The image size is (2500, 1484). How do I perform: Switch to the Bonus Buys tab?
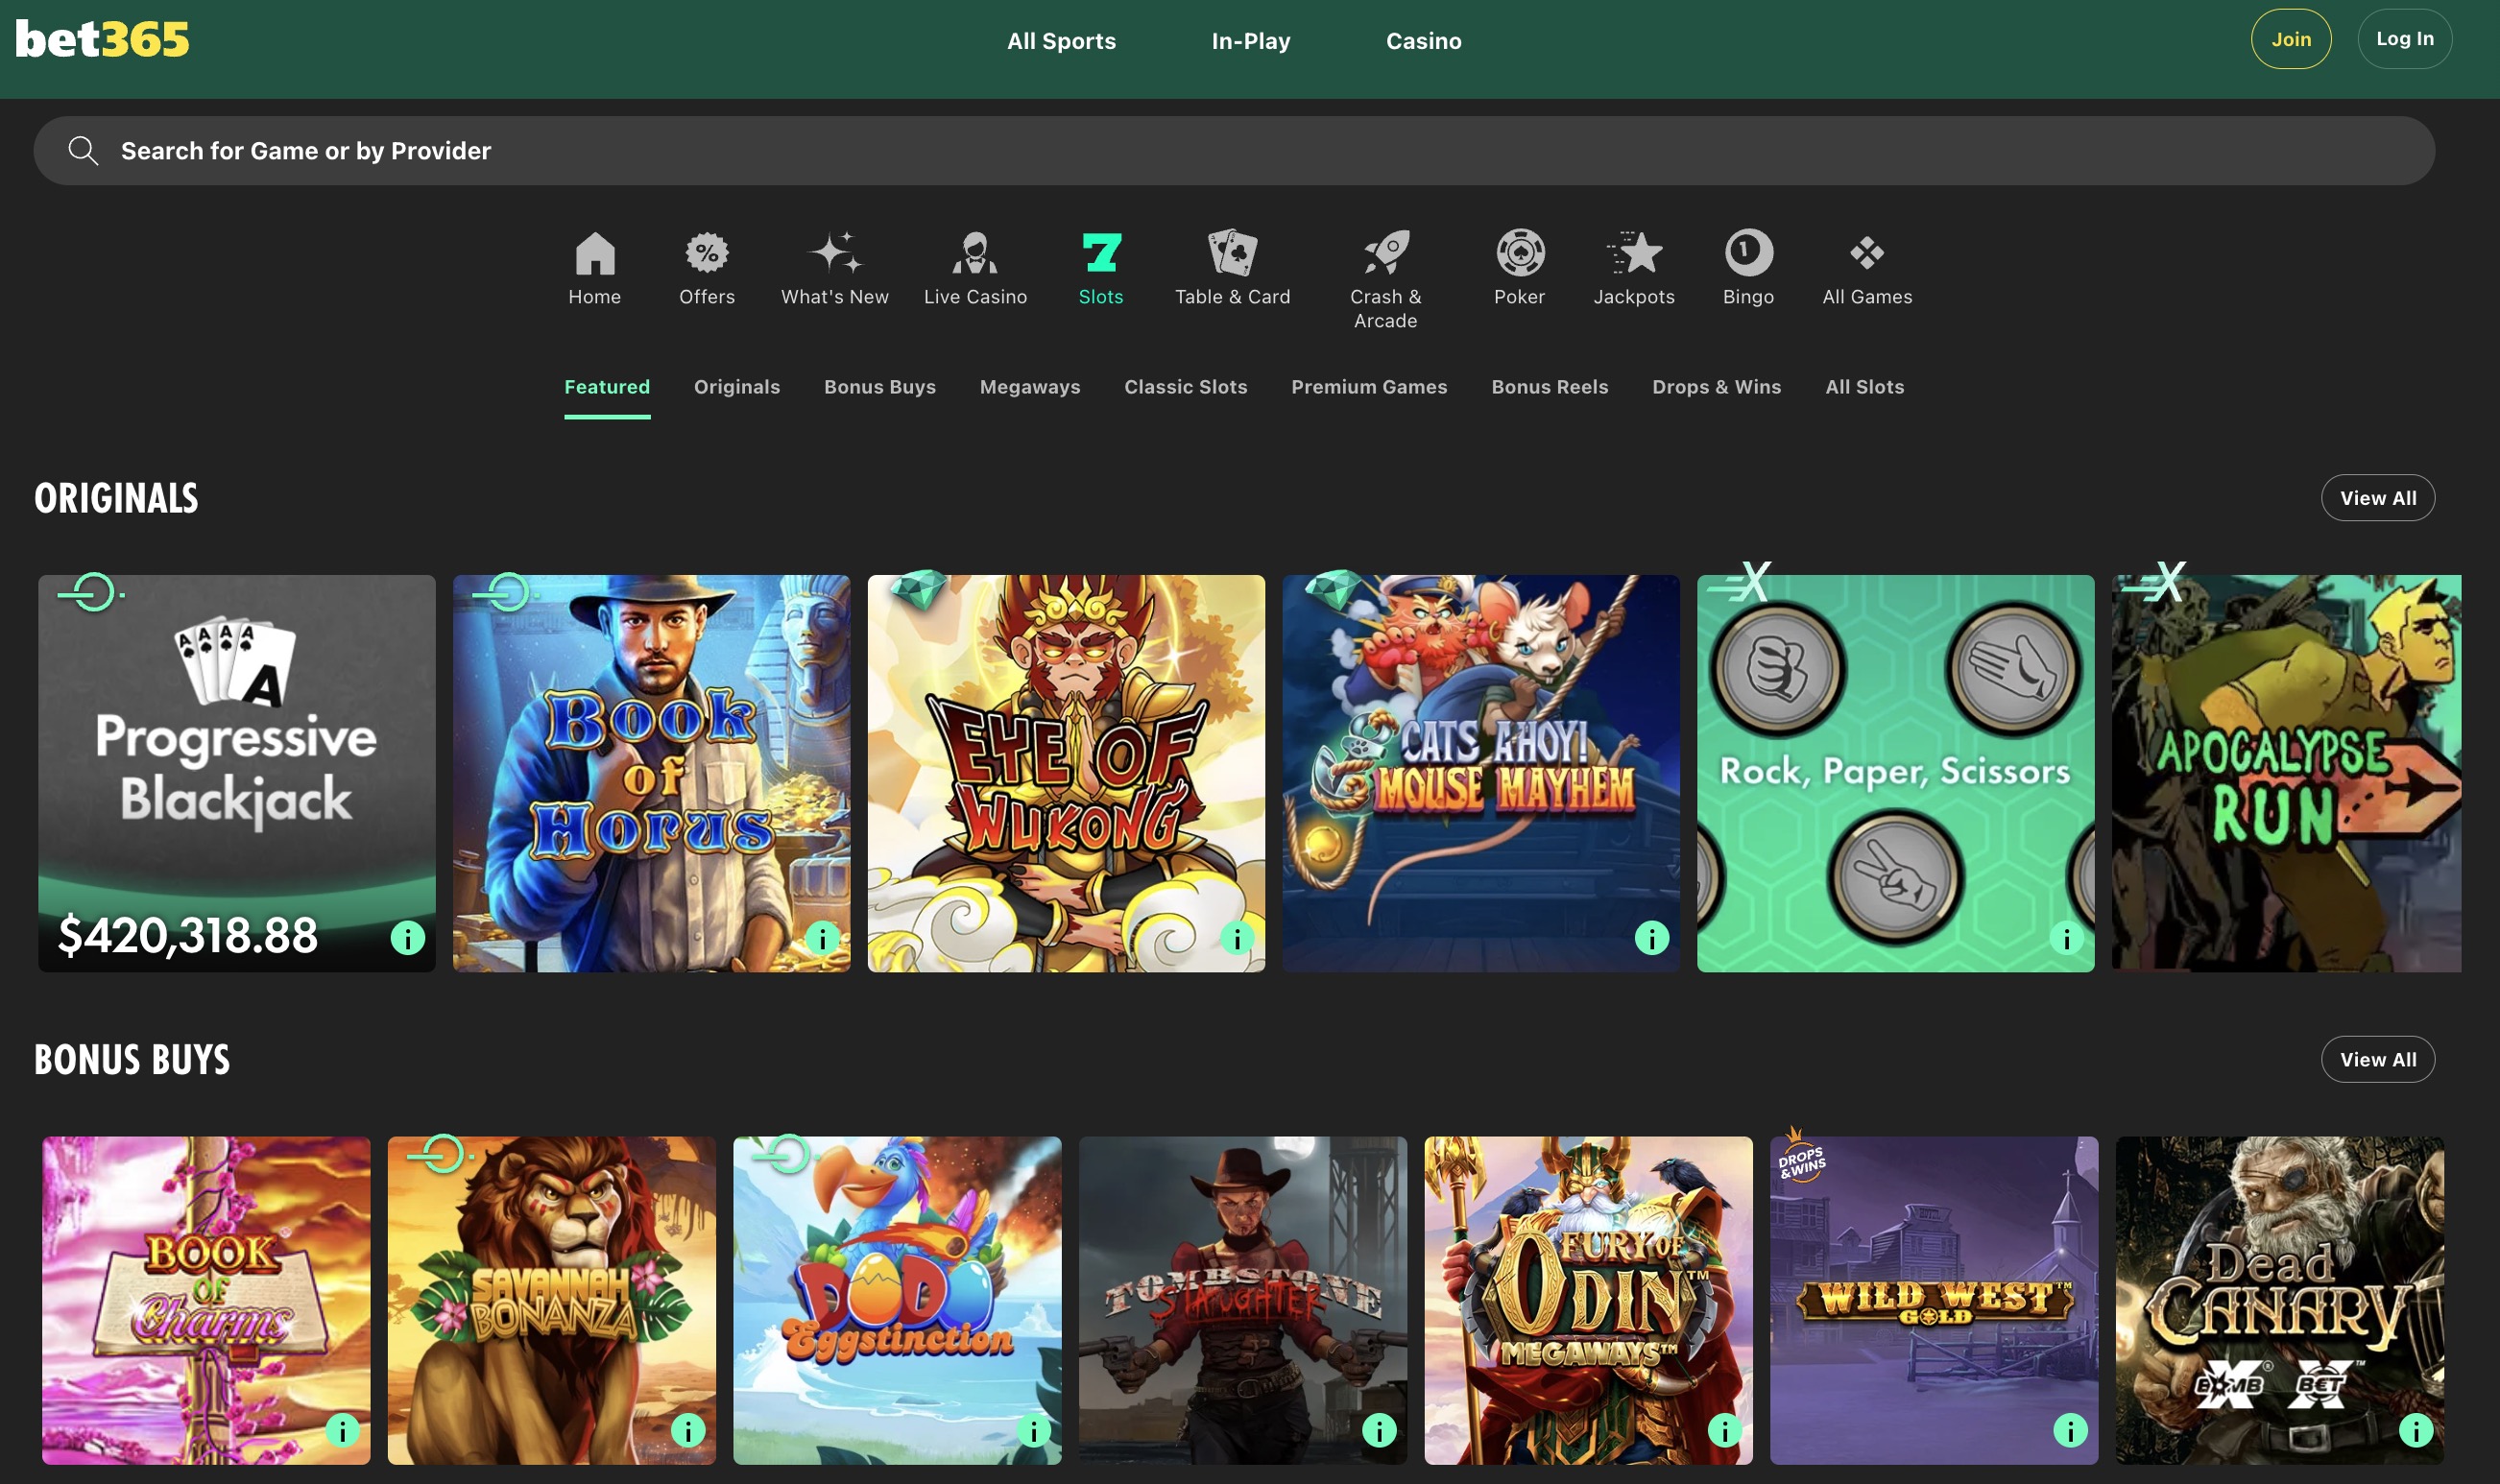click(880, 387)
